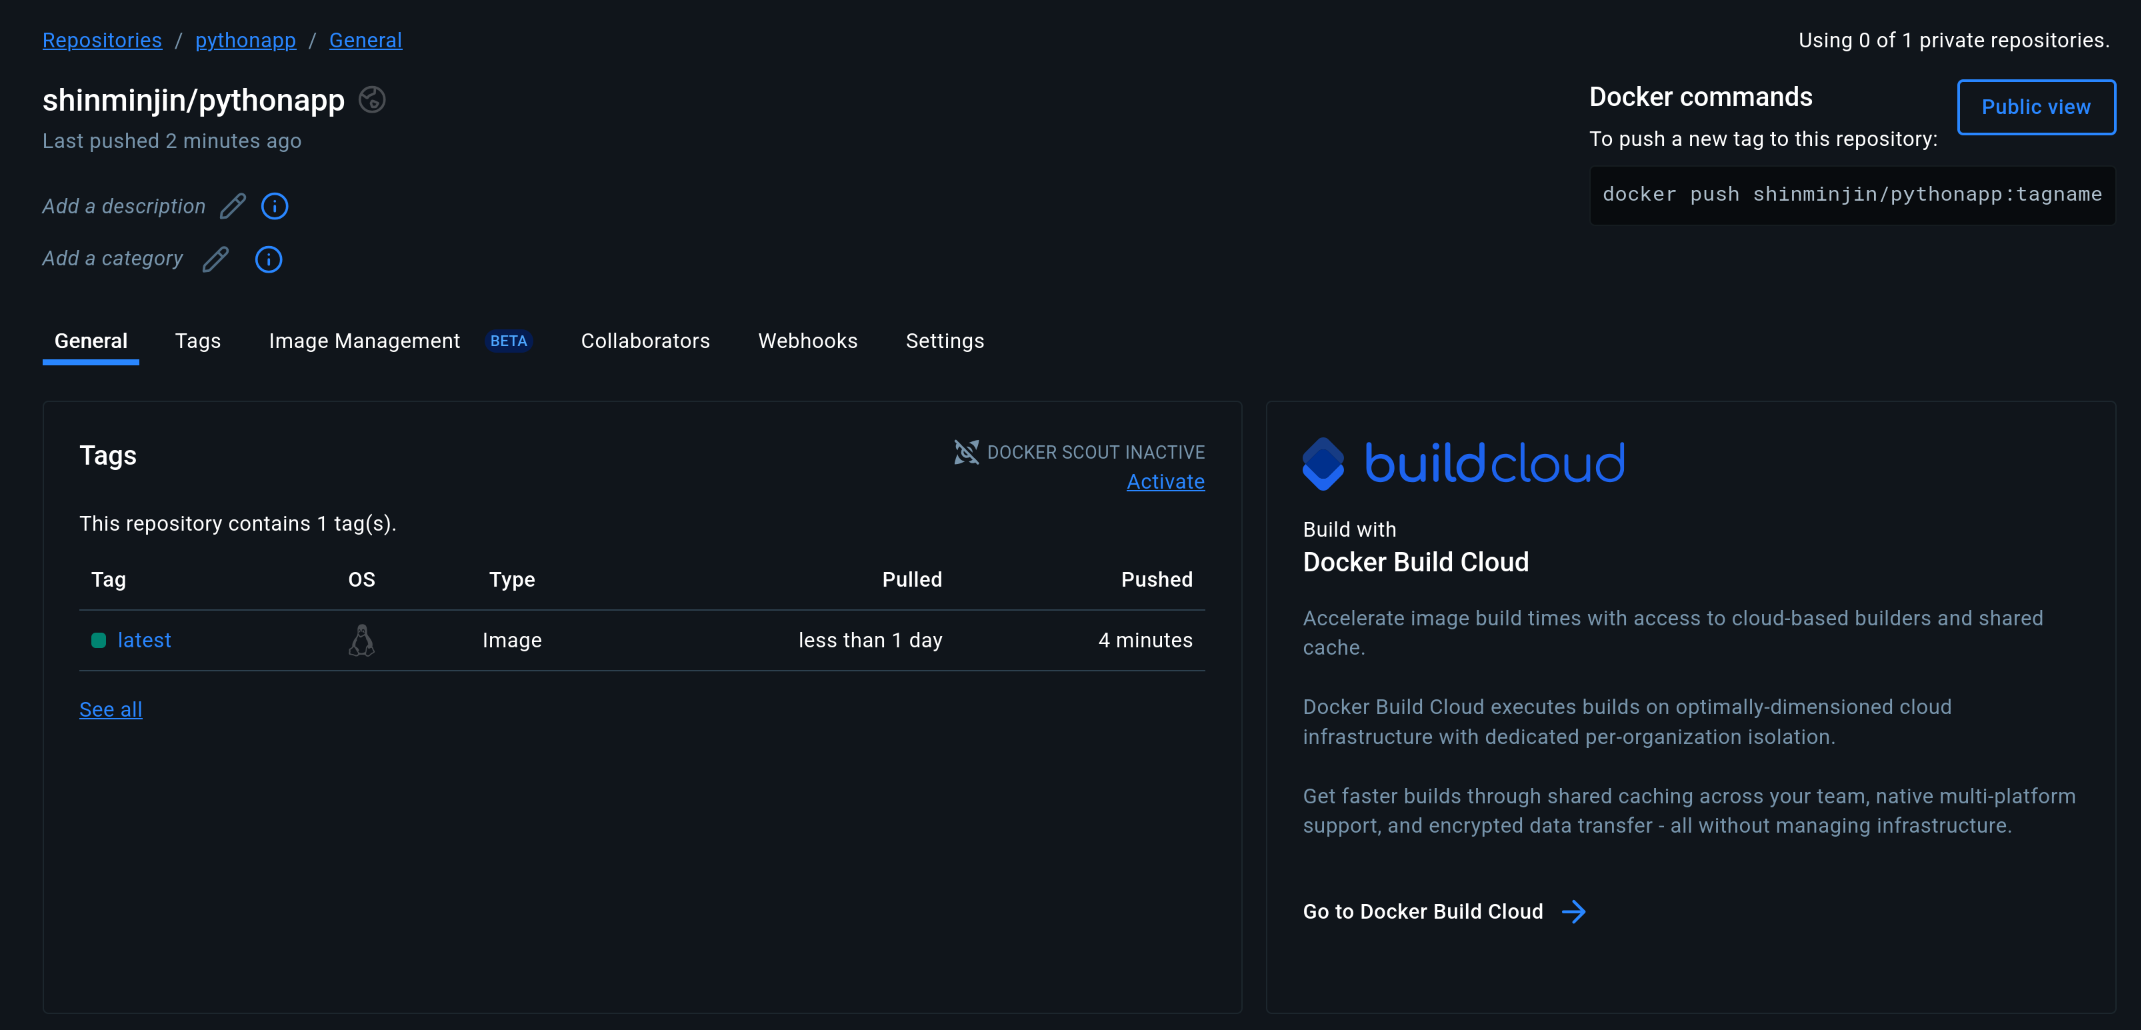The height and width of the screenshot is (1030, 2141).
Task: Switch to the General tab
Action: [91, 341]
